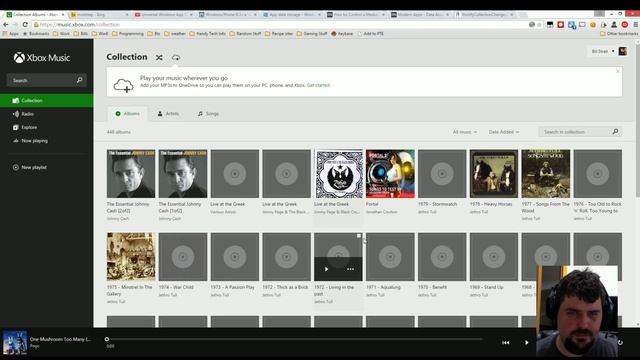The height and width of the screenshot is (360, 640).
Task: Dismiss the OneDrive banner with its X
Action: [x=618, y=71]
